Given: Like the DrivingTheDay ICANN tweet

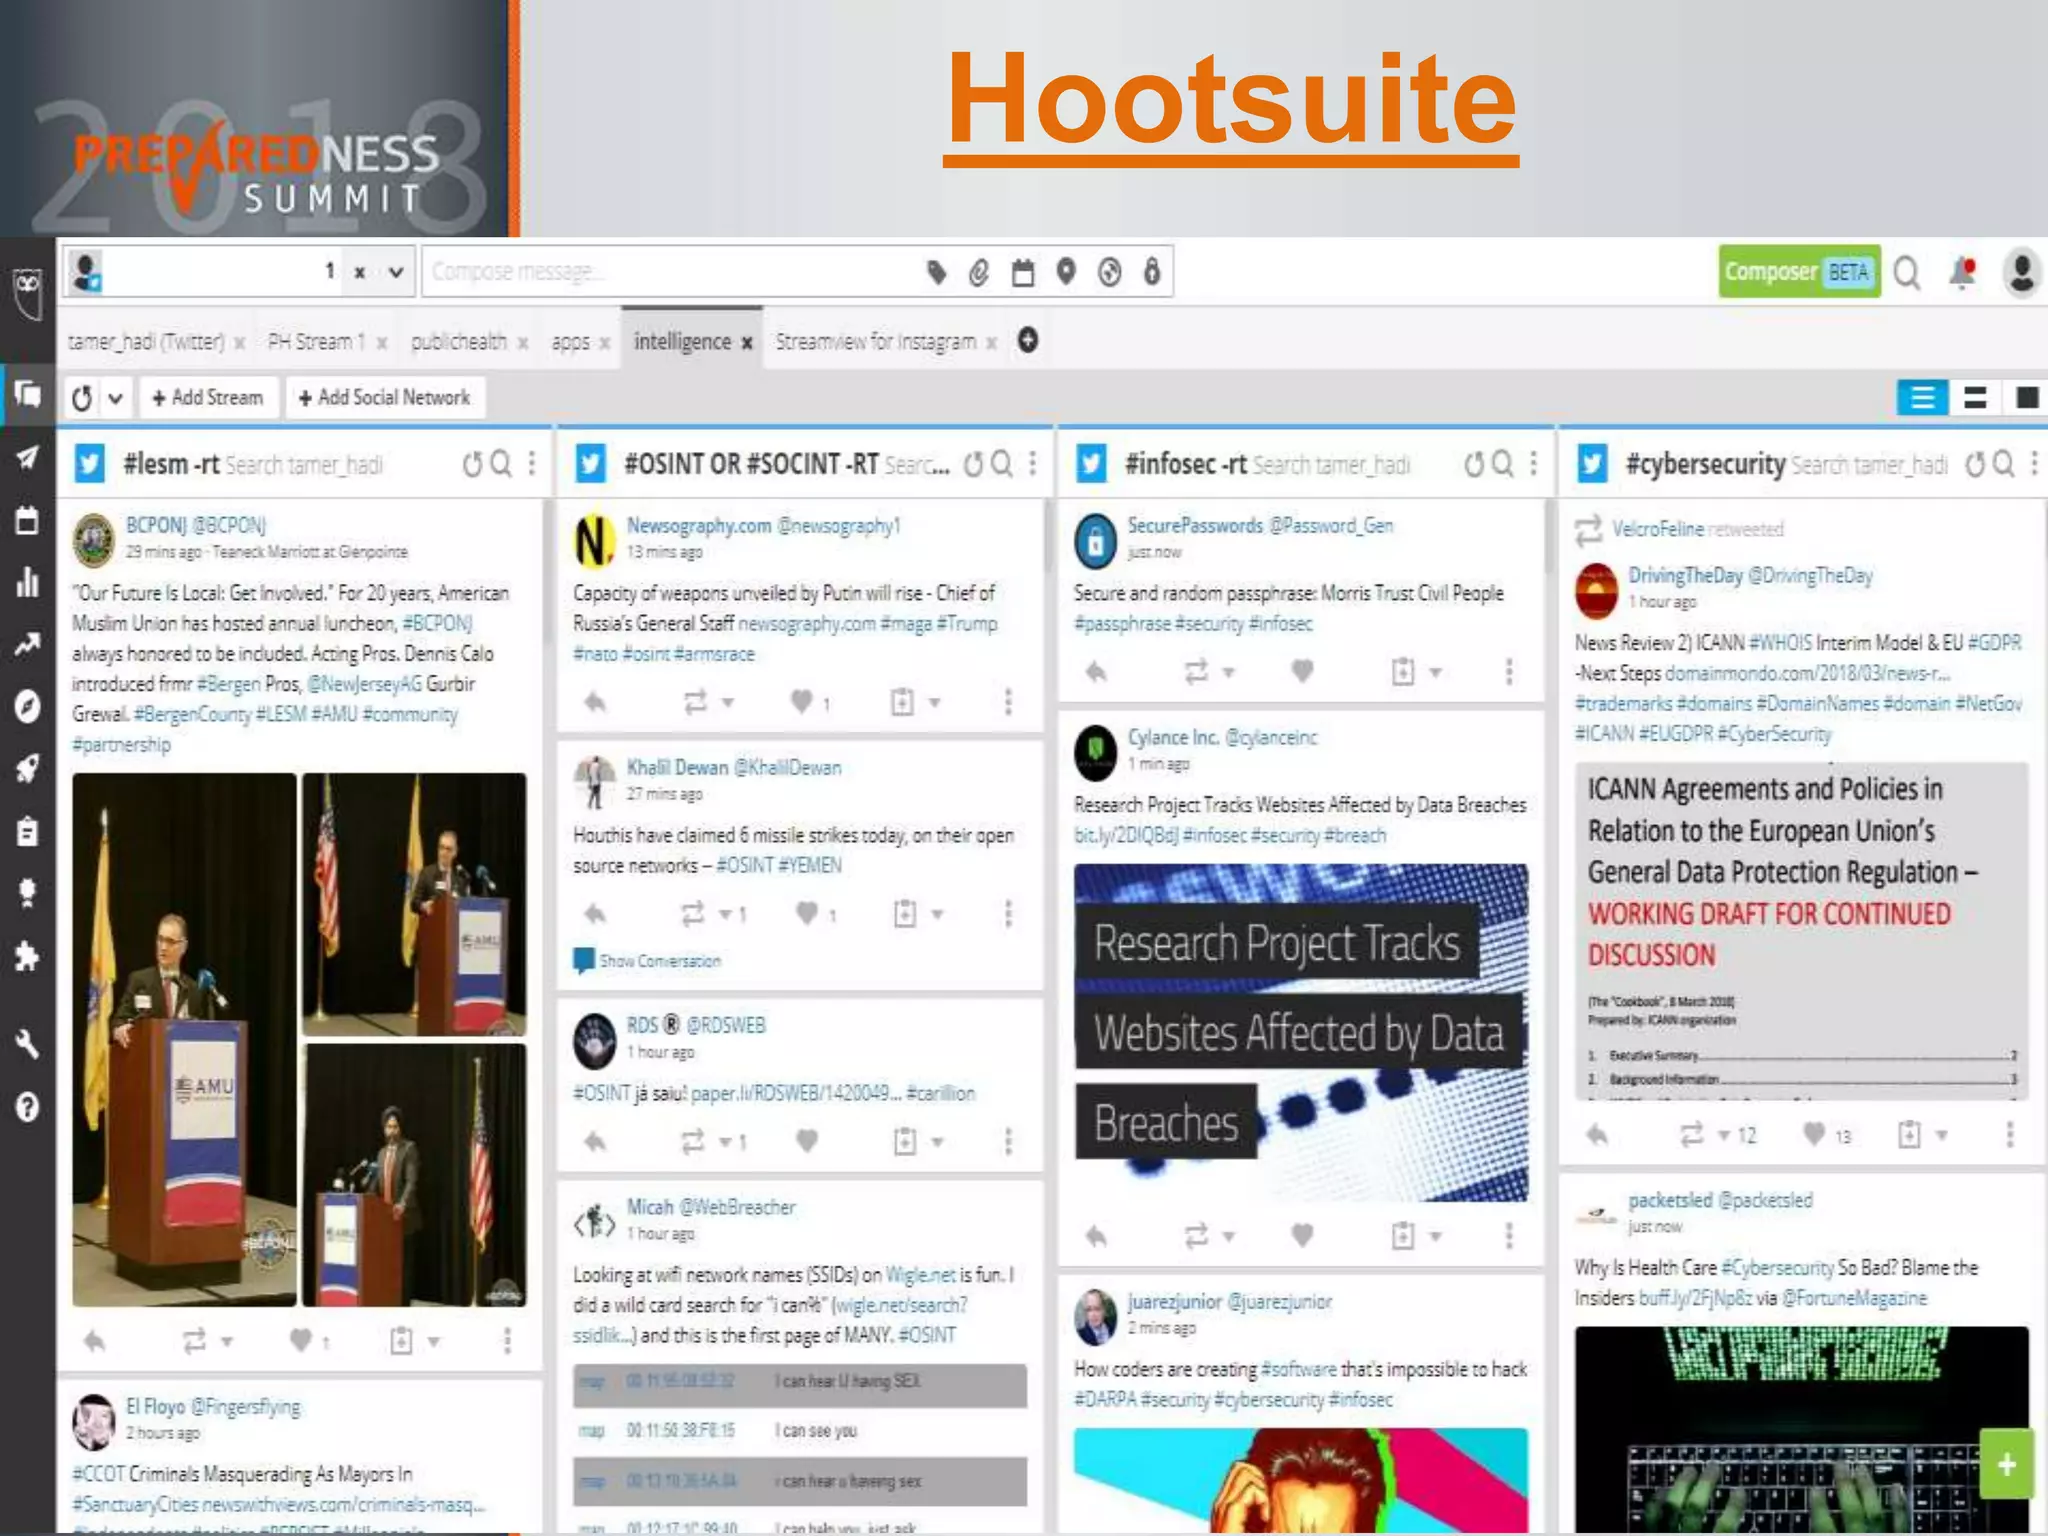Looking at the screenshot, I should pyautogui.click(x=1814, y=1133).
